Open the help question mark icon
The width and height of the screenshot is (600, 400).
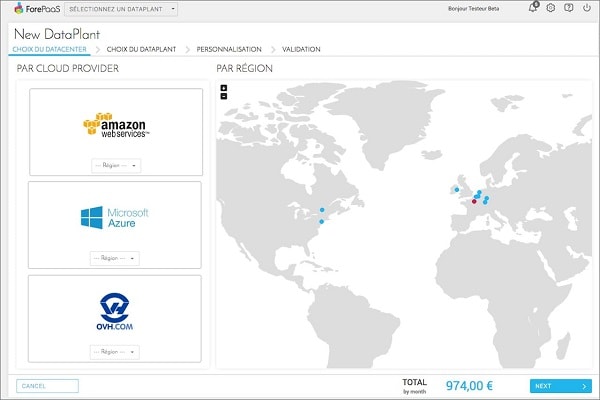pos(569,8)
